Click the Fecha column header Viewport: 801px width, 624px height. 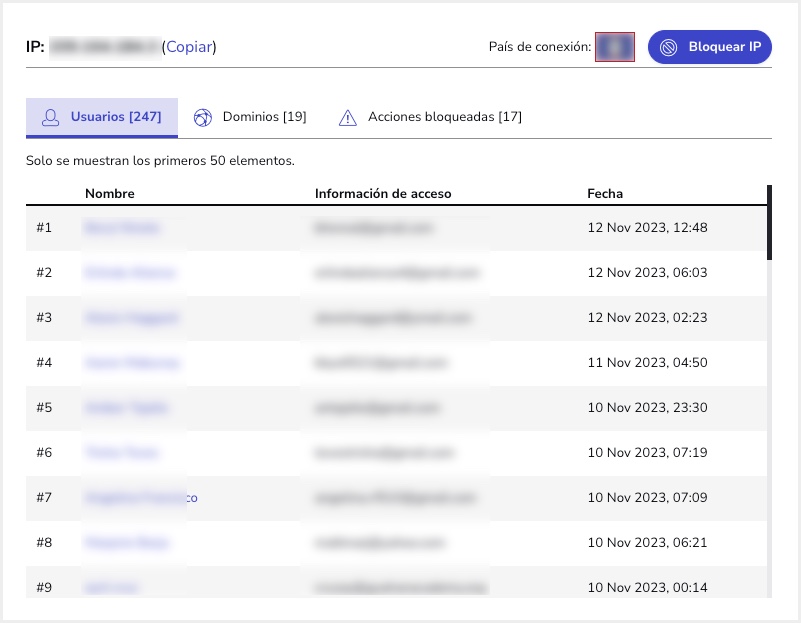605,194
